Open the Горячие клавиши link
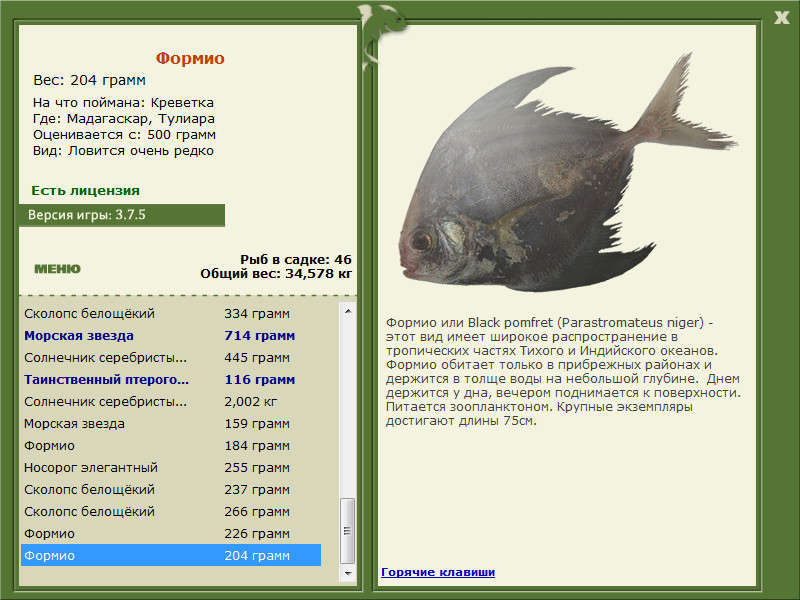This screenshot has width=800, height=600. click(x=438, y=572)
